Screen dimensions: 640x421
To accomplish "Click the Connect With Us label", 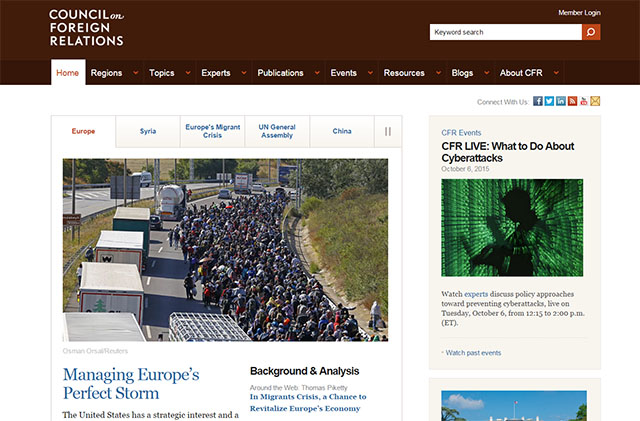I will point(503,102).
